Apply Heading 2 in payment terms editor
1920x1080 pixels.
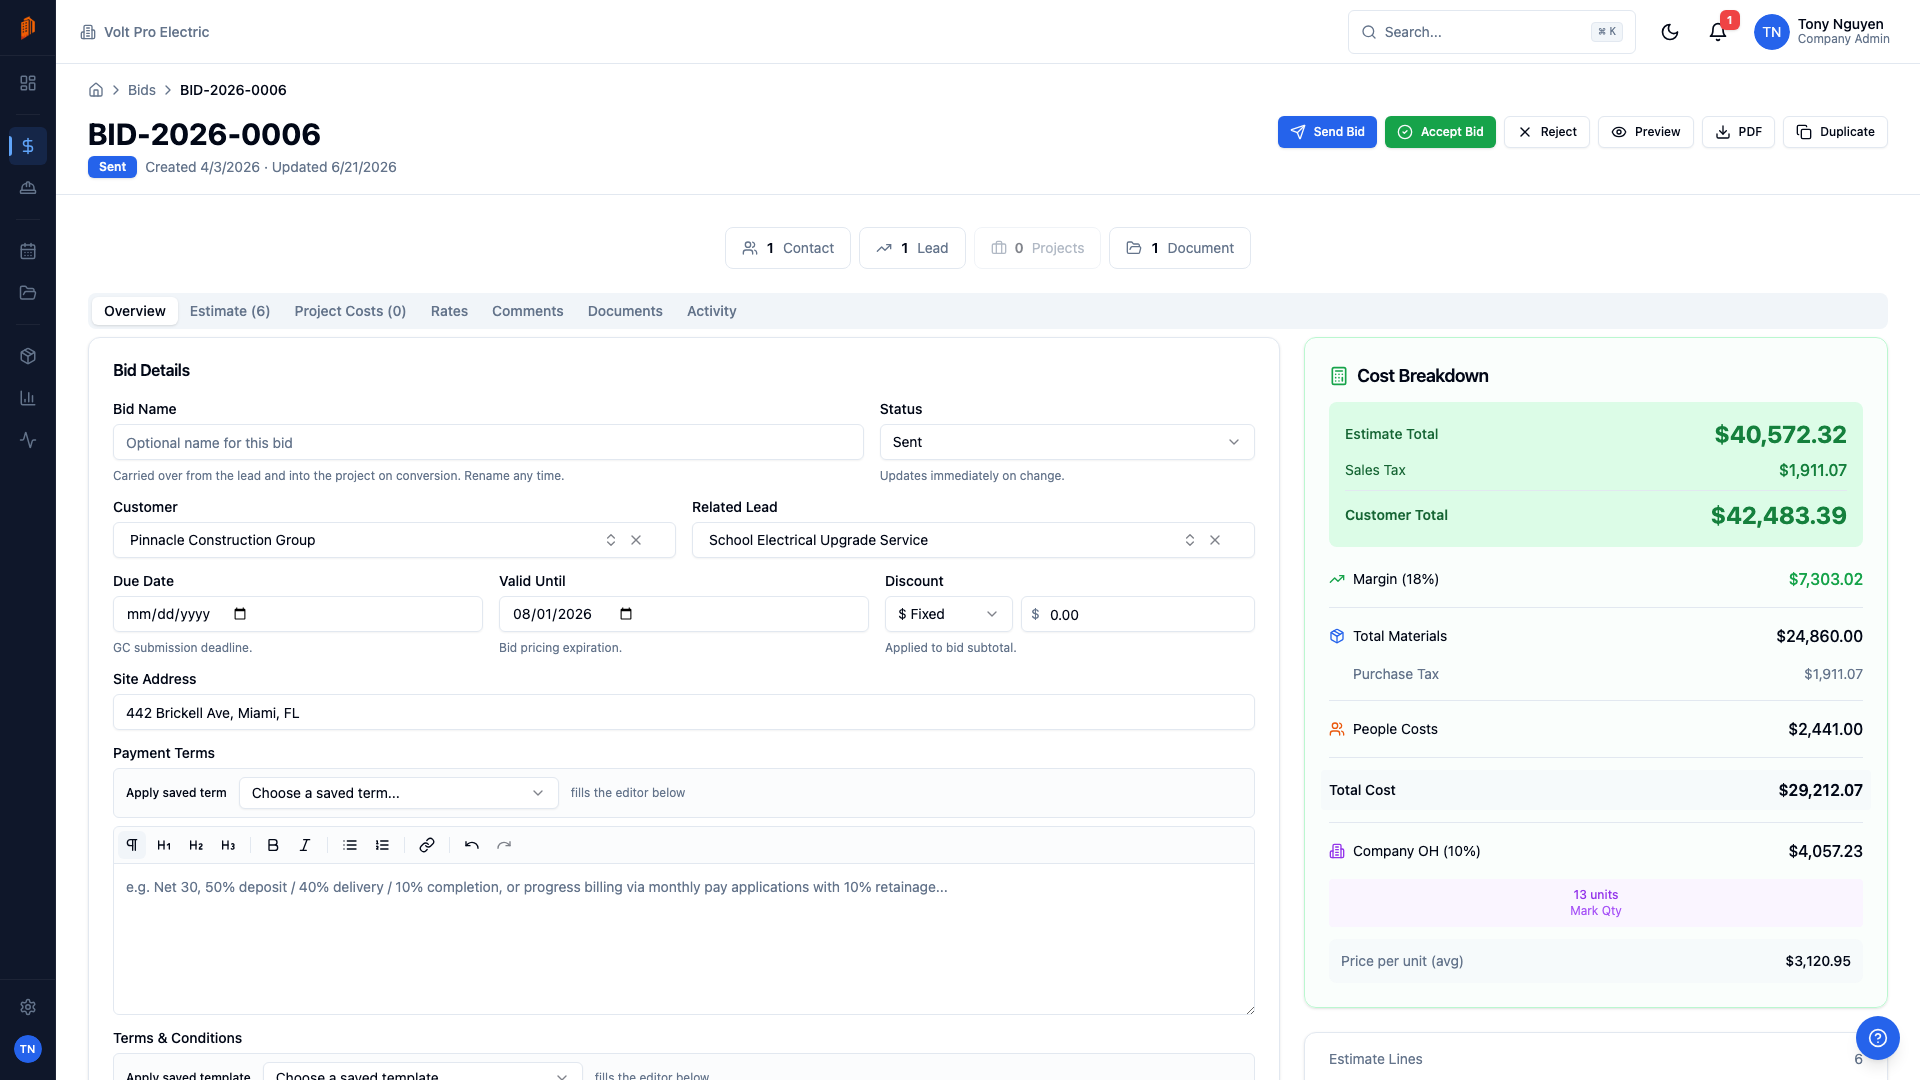click(x=196, y=845)
